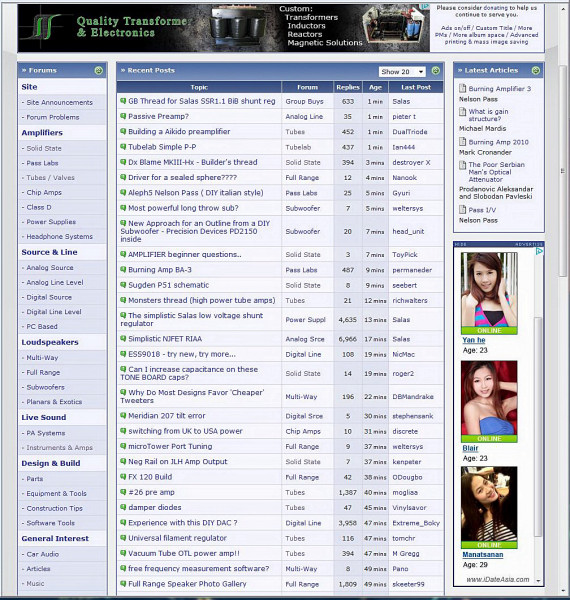Open GB Thread for Salas SSR1.1 BiB shunt reg
The width and height of the screenshot is (570, 600).
(202, 101)
